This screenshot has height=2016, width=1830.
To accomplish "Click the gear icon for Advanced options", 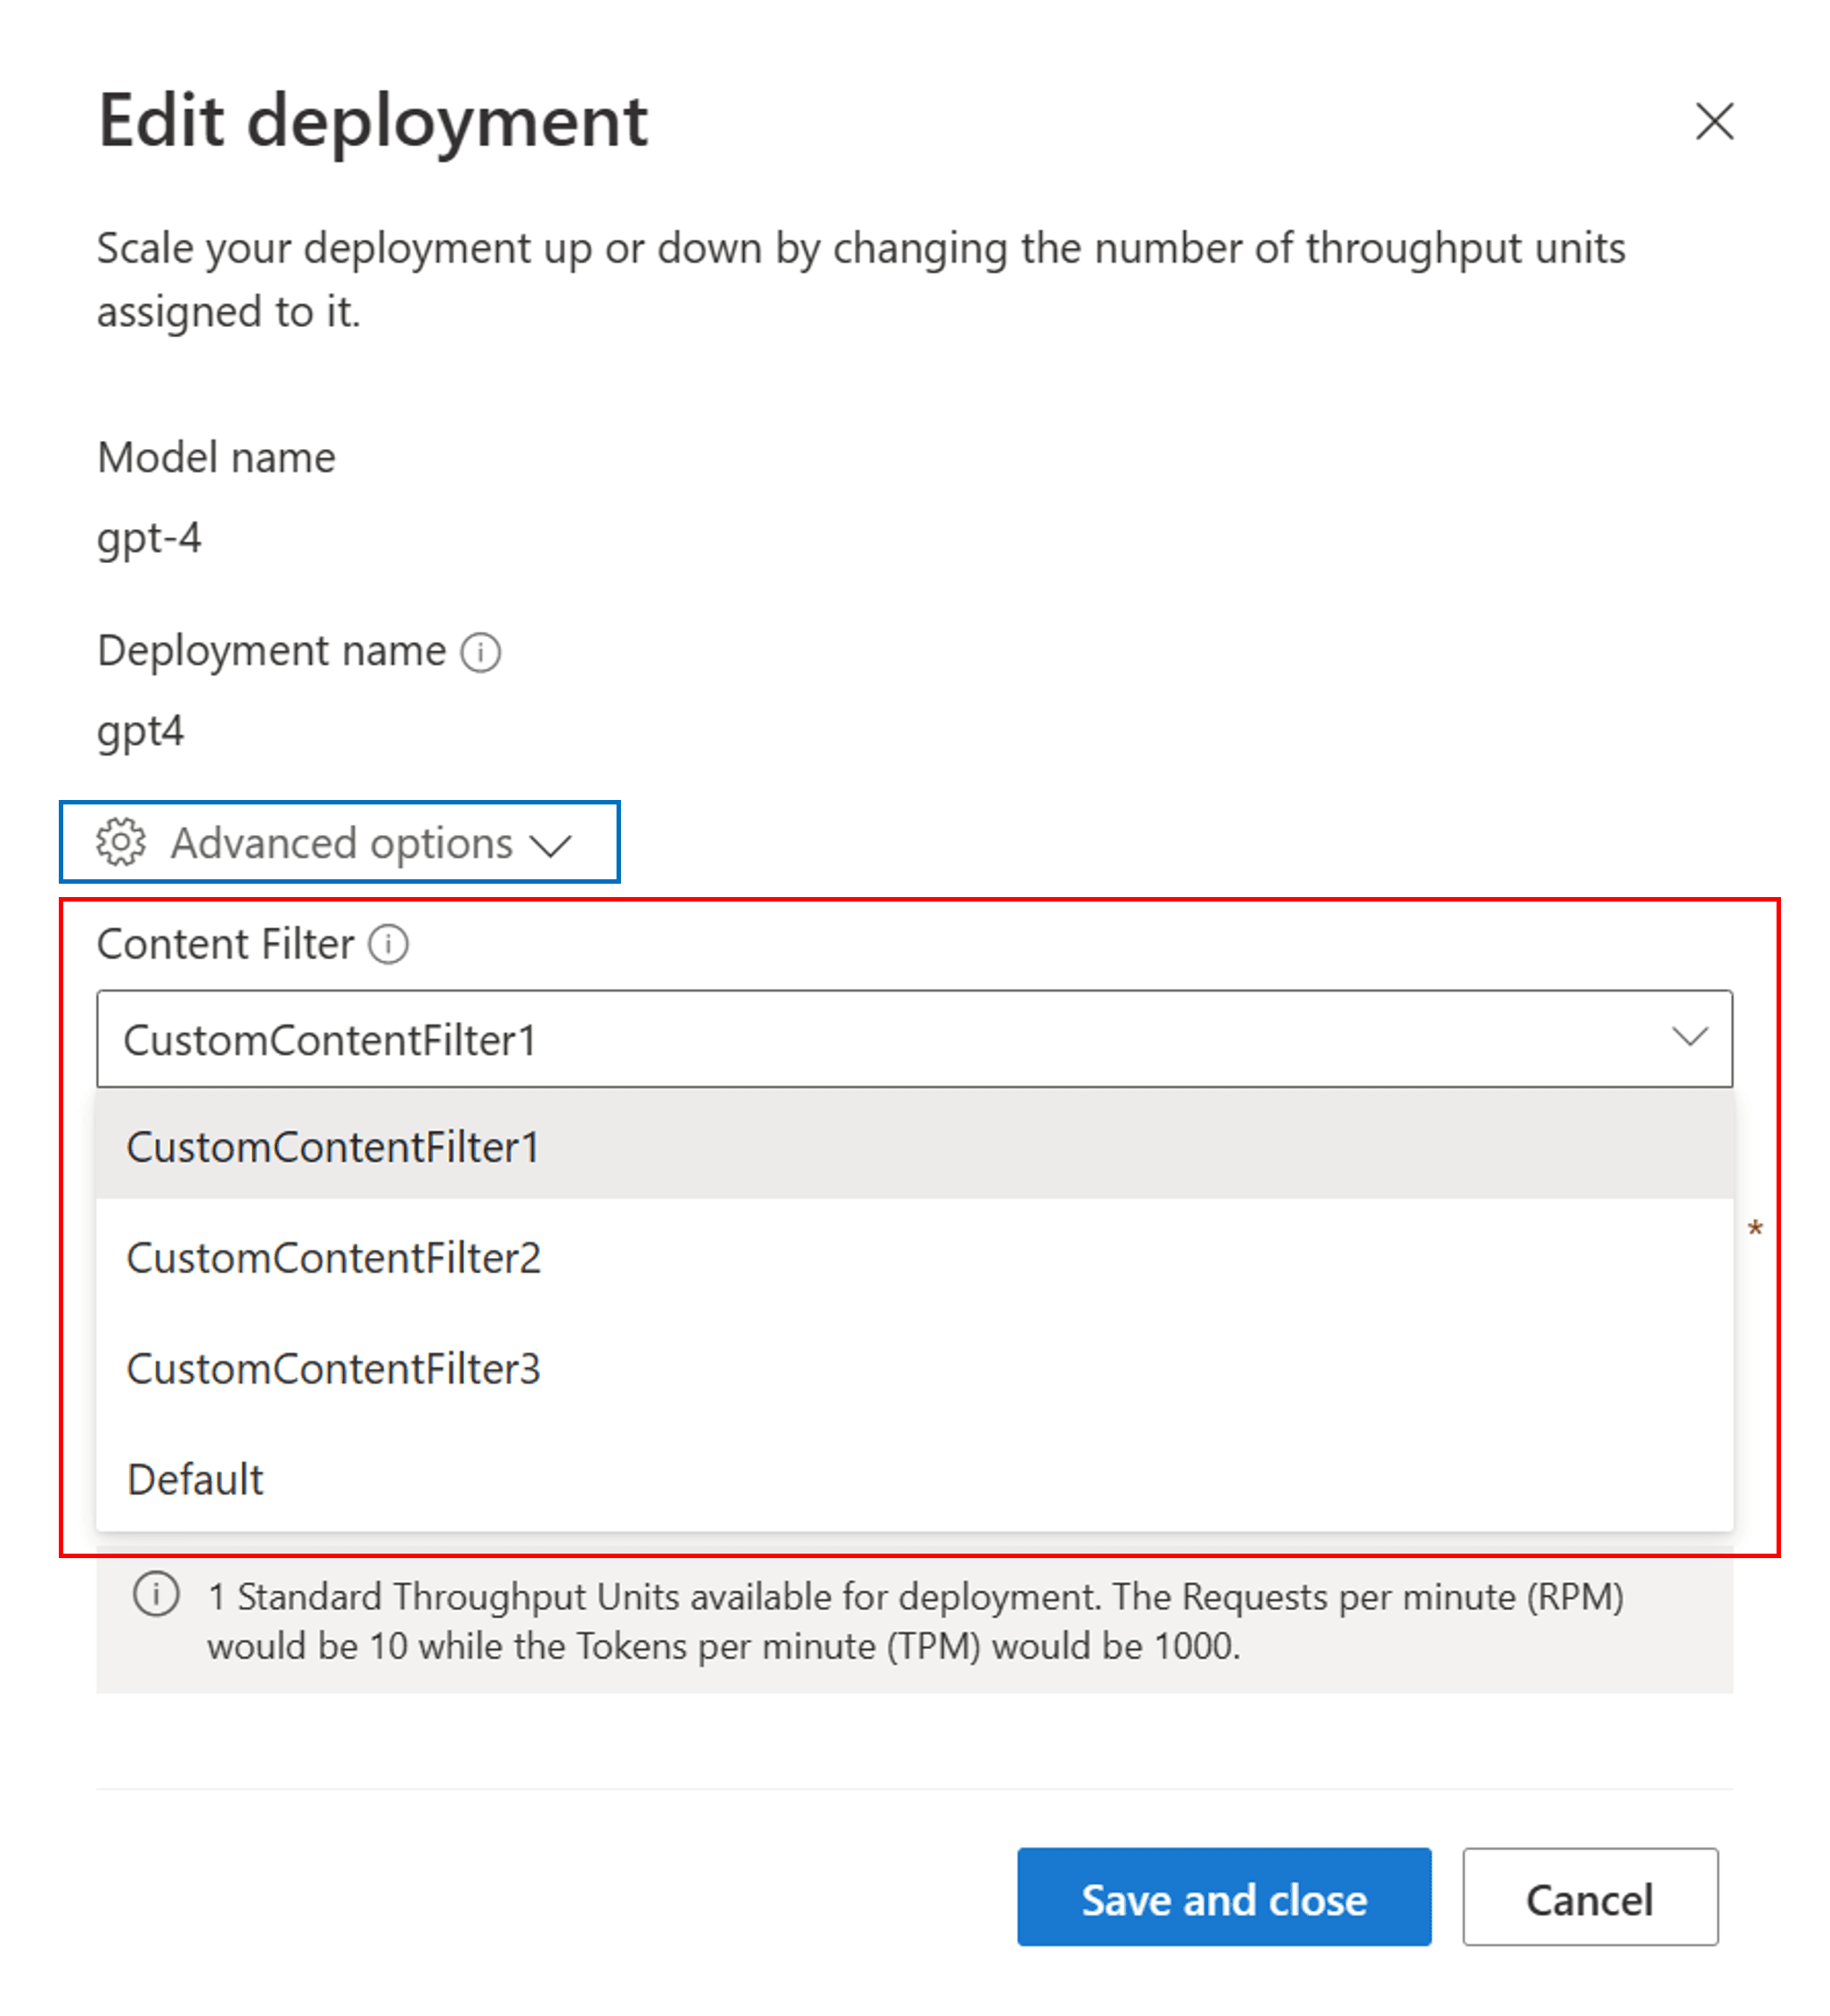I will [x=121, y=841].
